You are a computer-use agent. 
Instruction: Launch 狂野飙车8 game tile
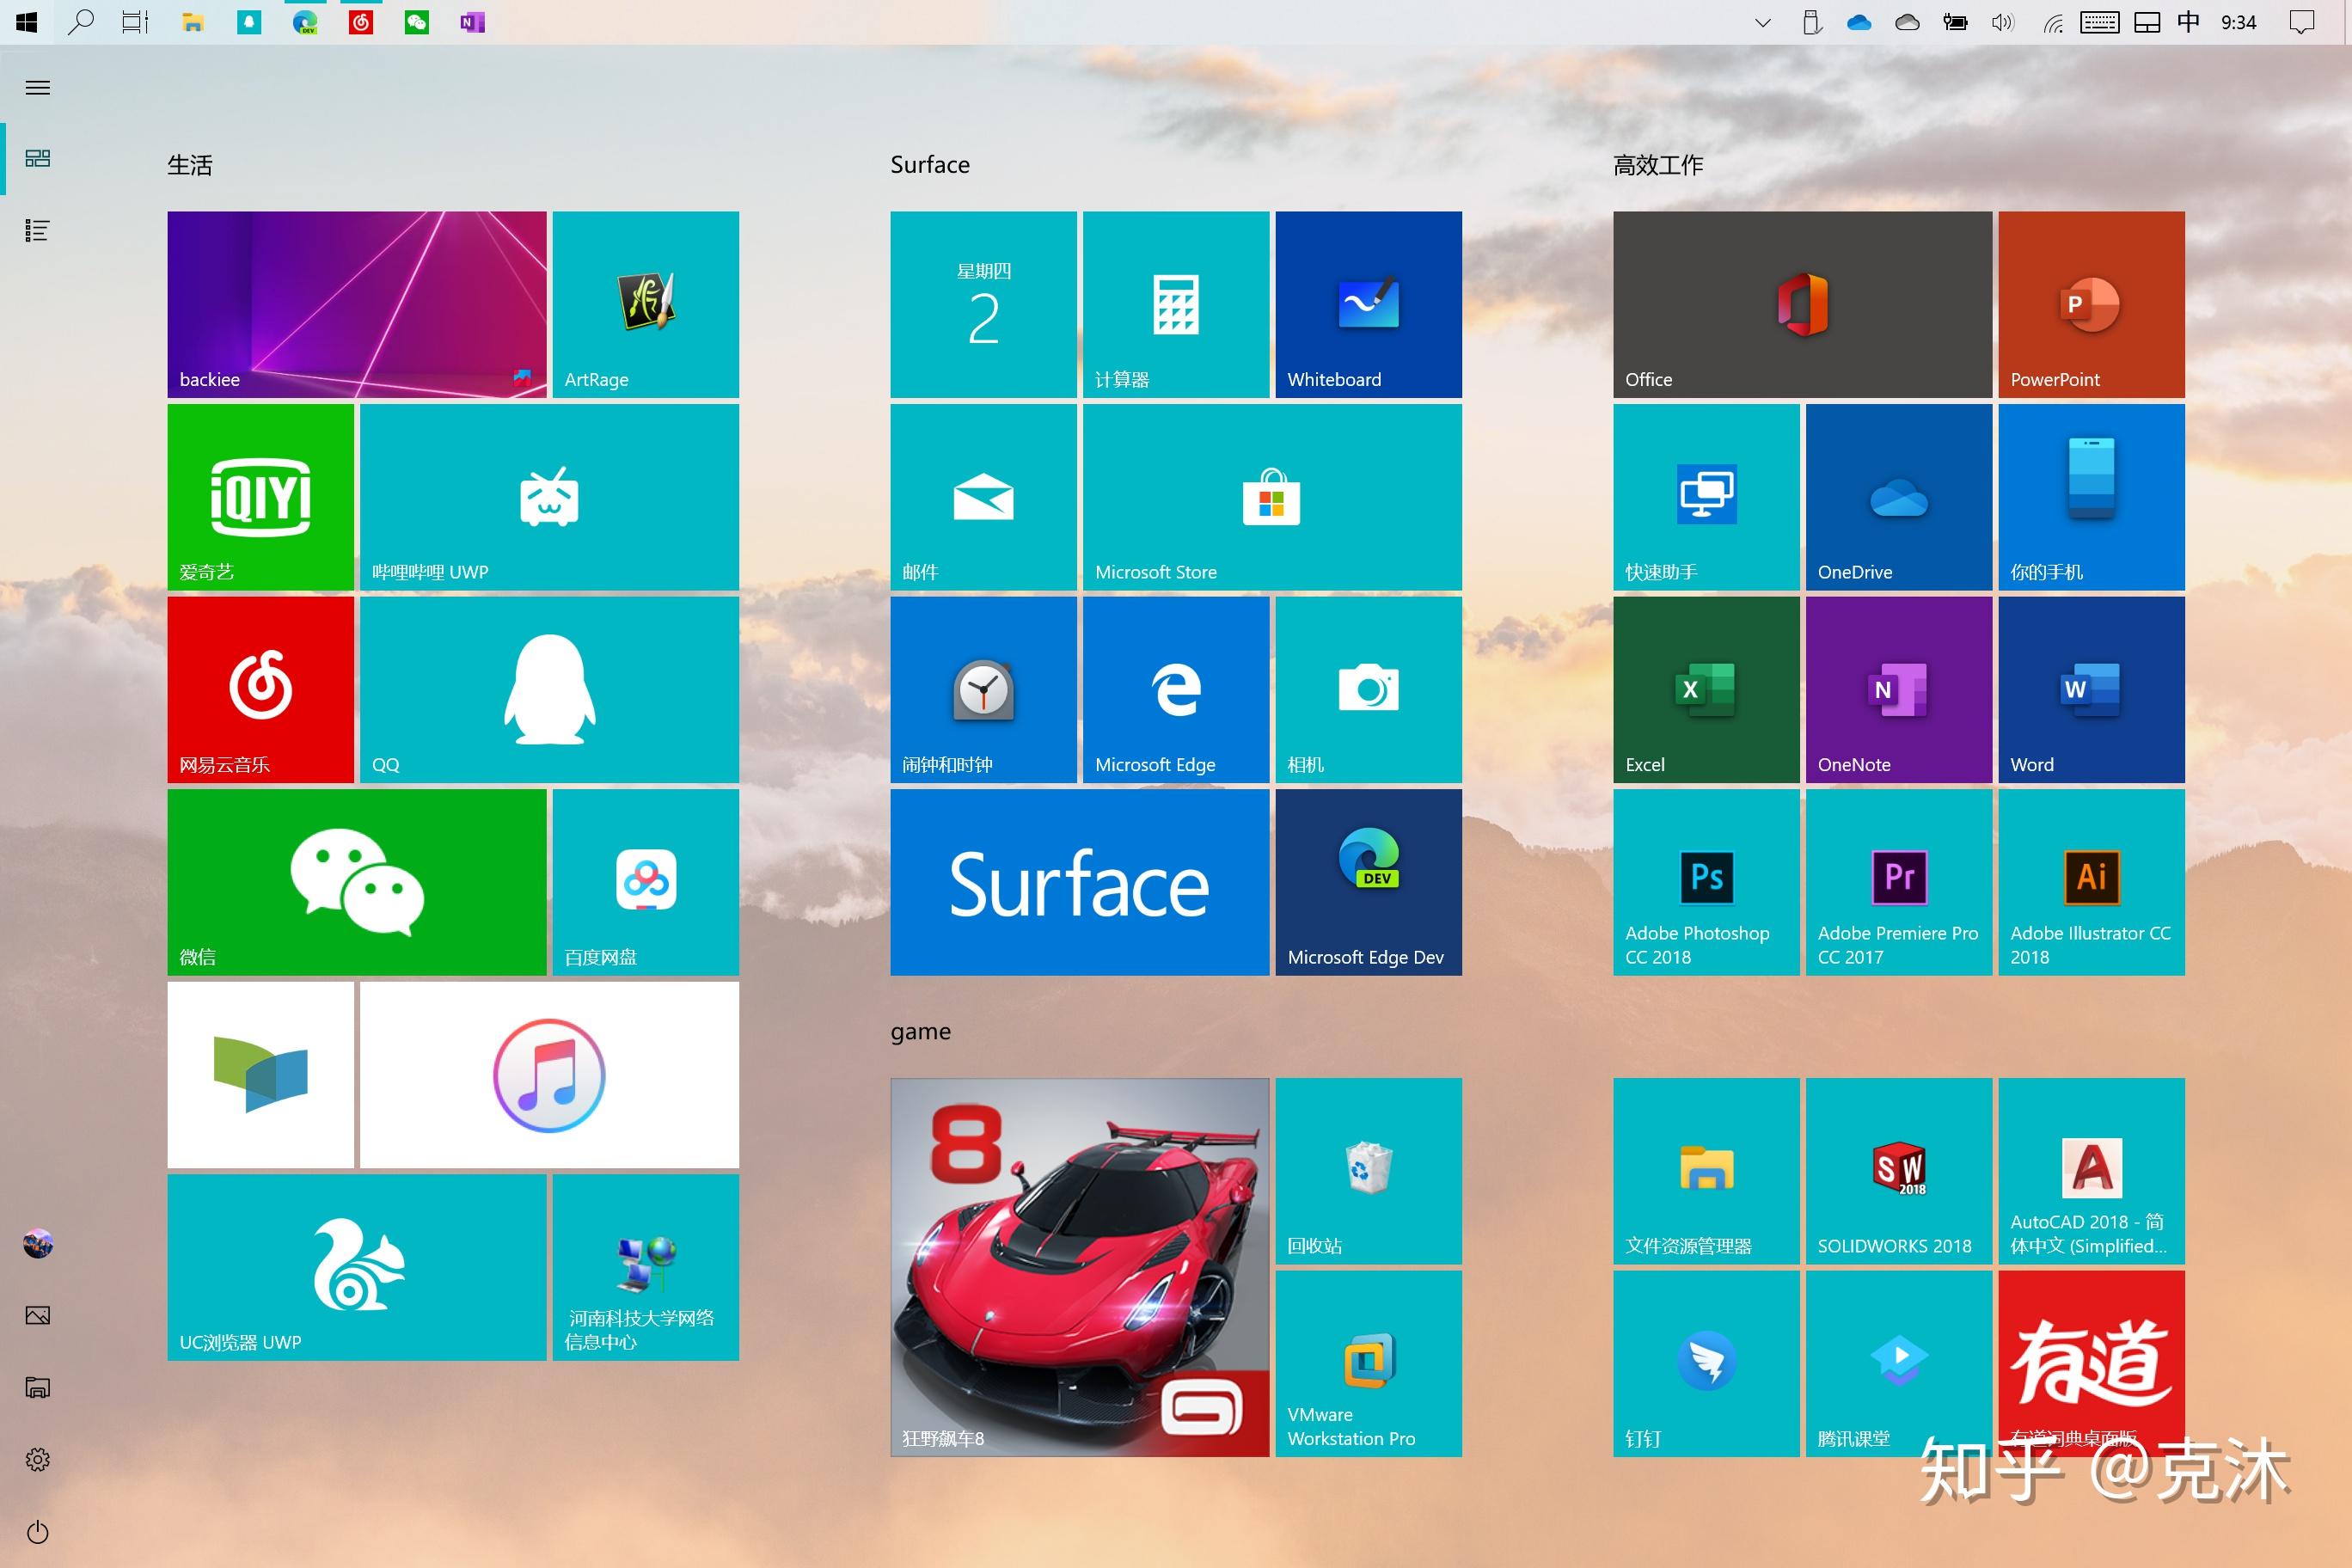1080,1267
